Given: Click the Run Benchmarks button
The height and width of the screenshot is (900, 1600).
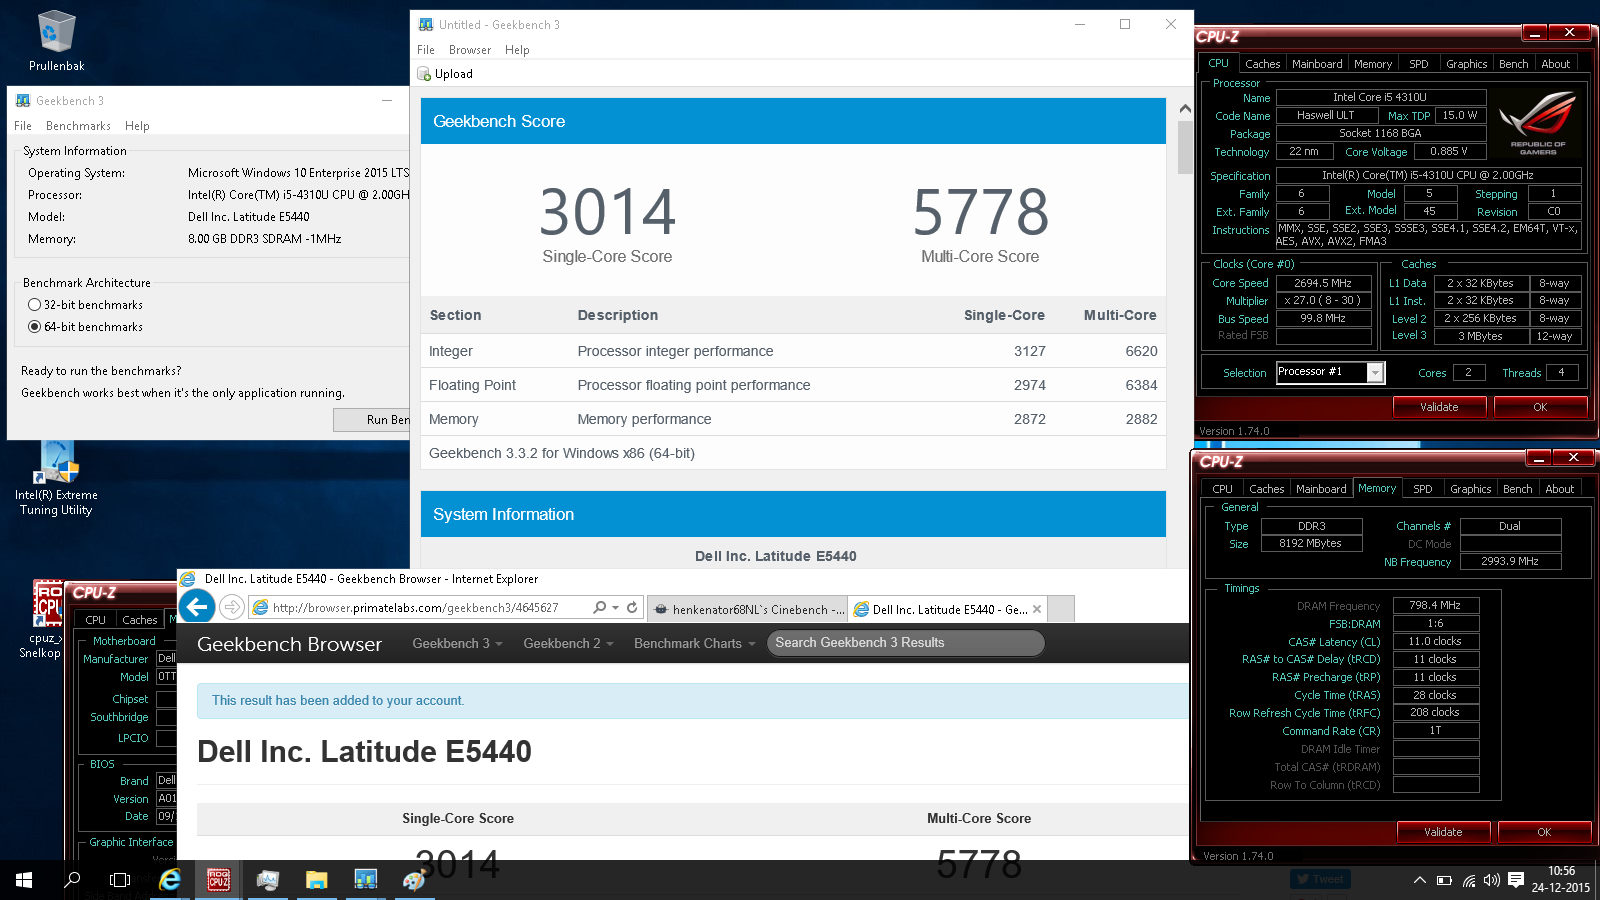Looking at the screenshot, I should [372, 420].
